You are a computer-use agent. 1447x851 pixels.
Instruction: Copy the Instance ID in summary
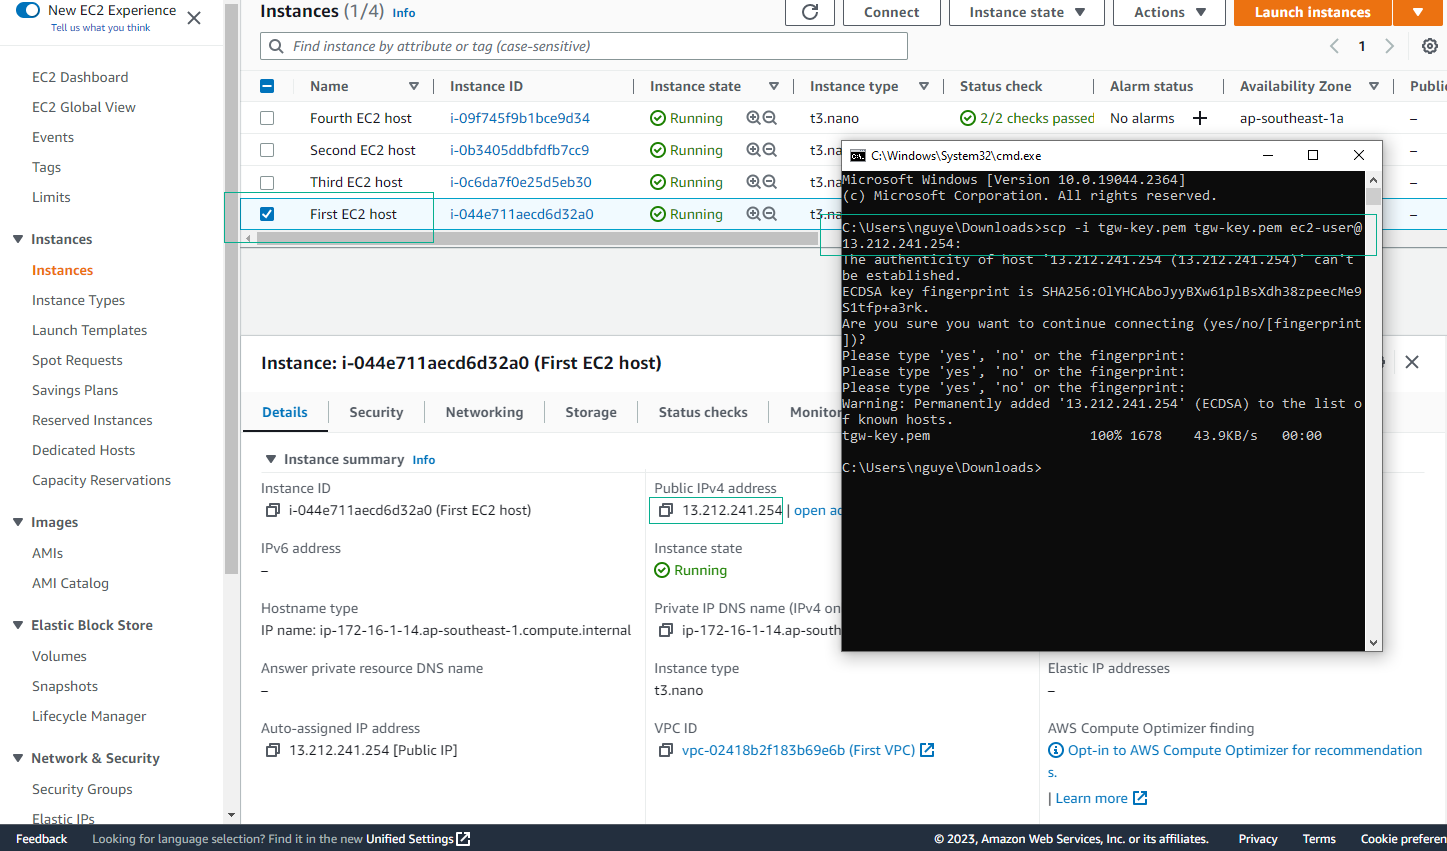[272, 510]
